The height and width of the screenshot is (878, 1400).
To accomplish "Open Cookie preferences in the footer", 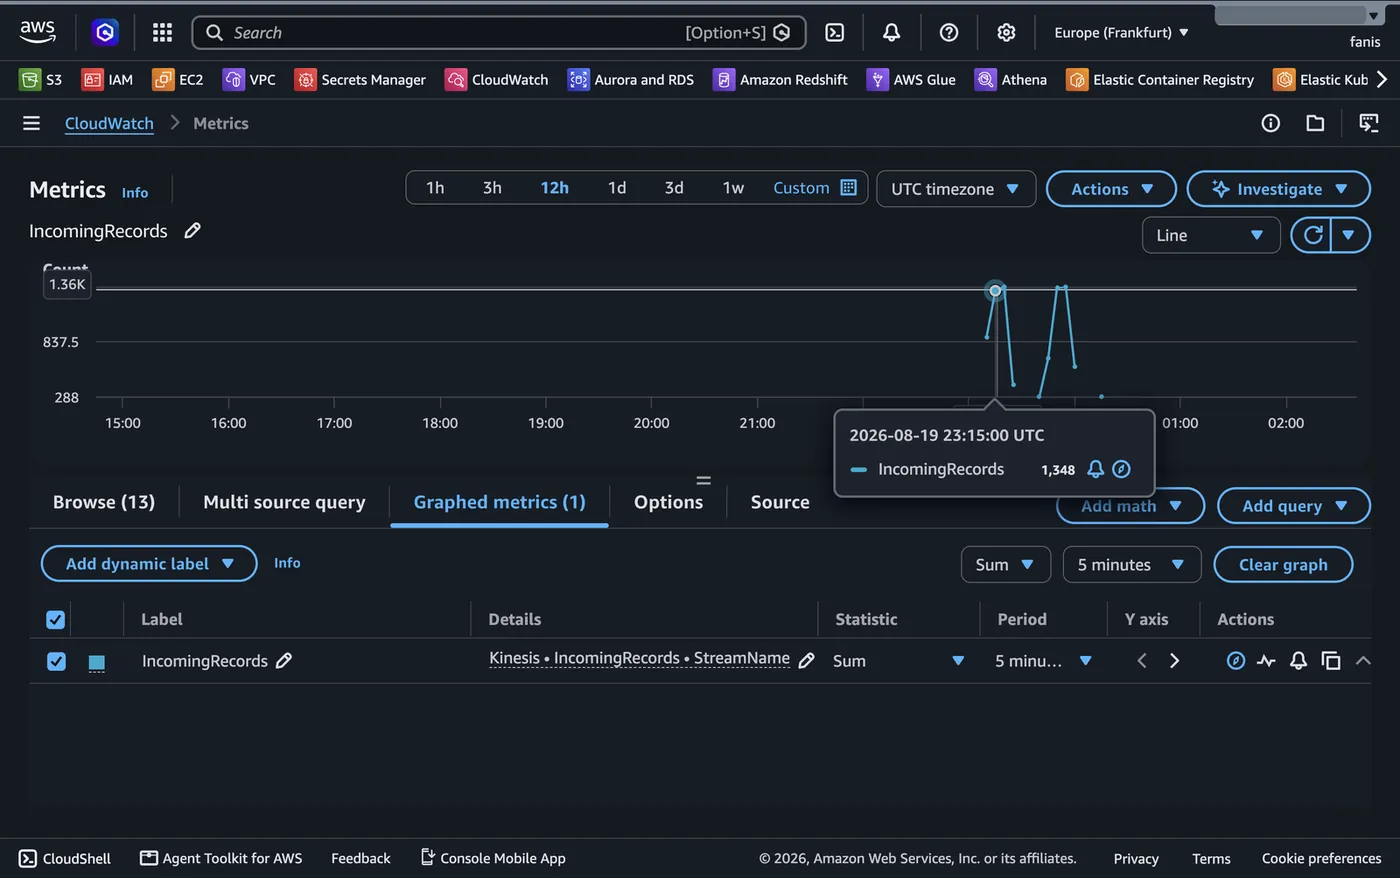I will (x=1321, y=858).
